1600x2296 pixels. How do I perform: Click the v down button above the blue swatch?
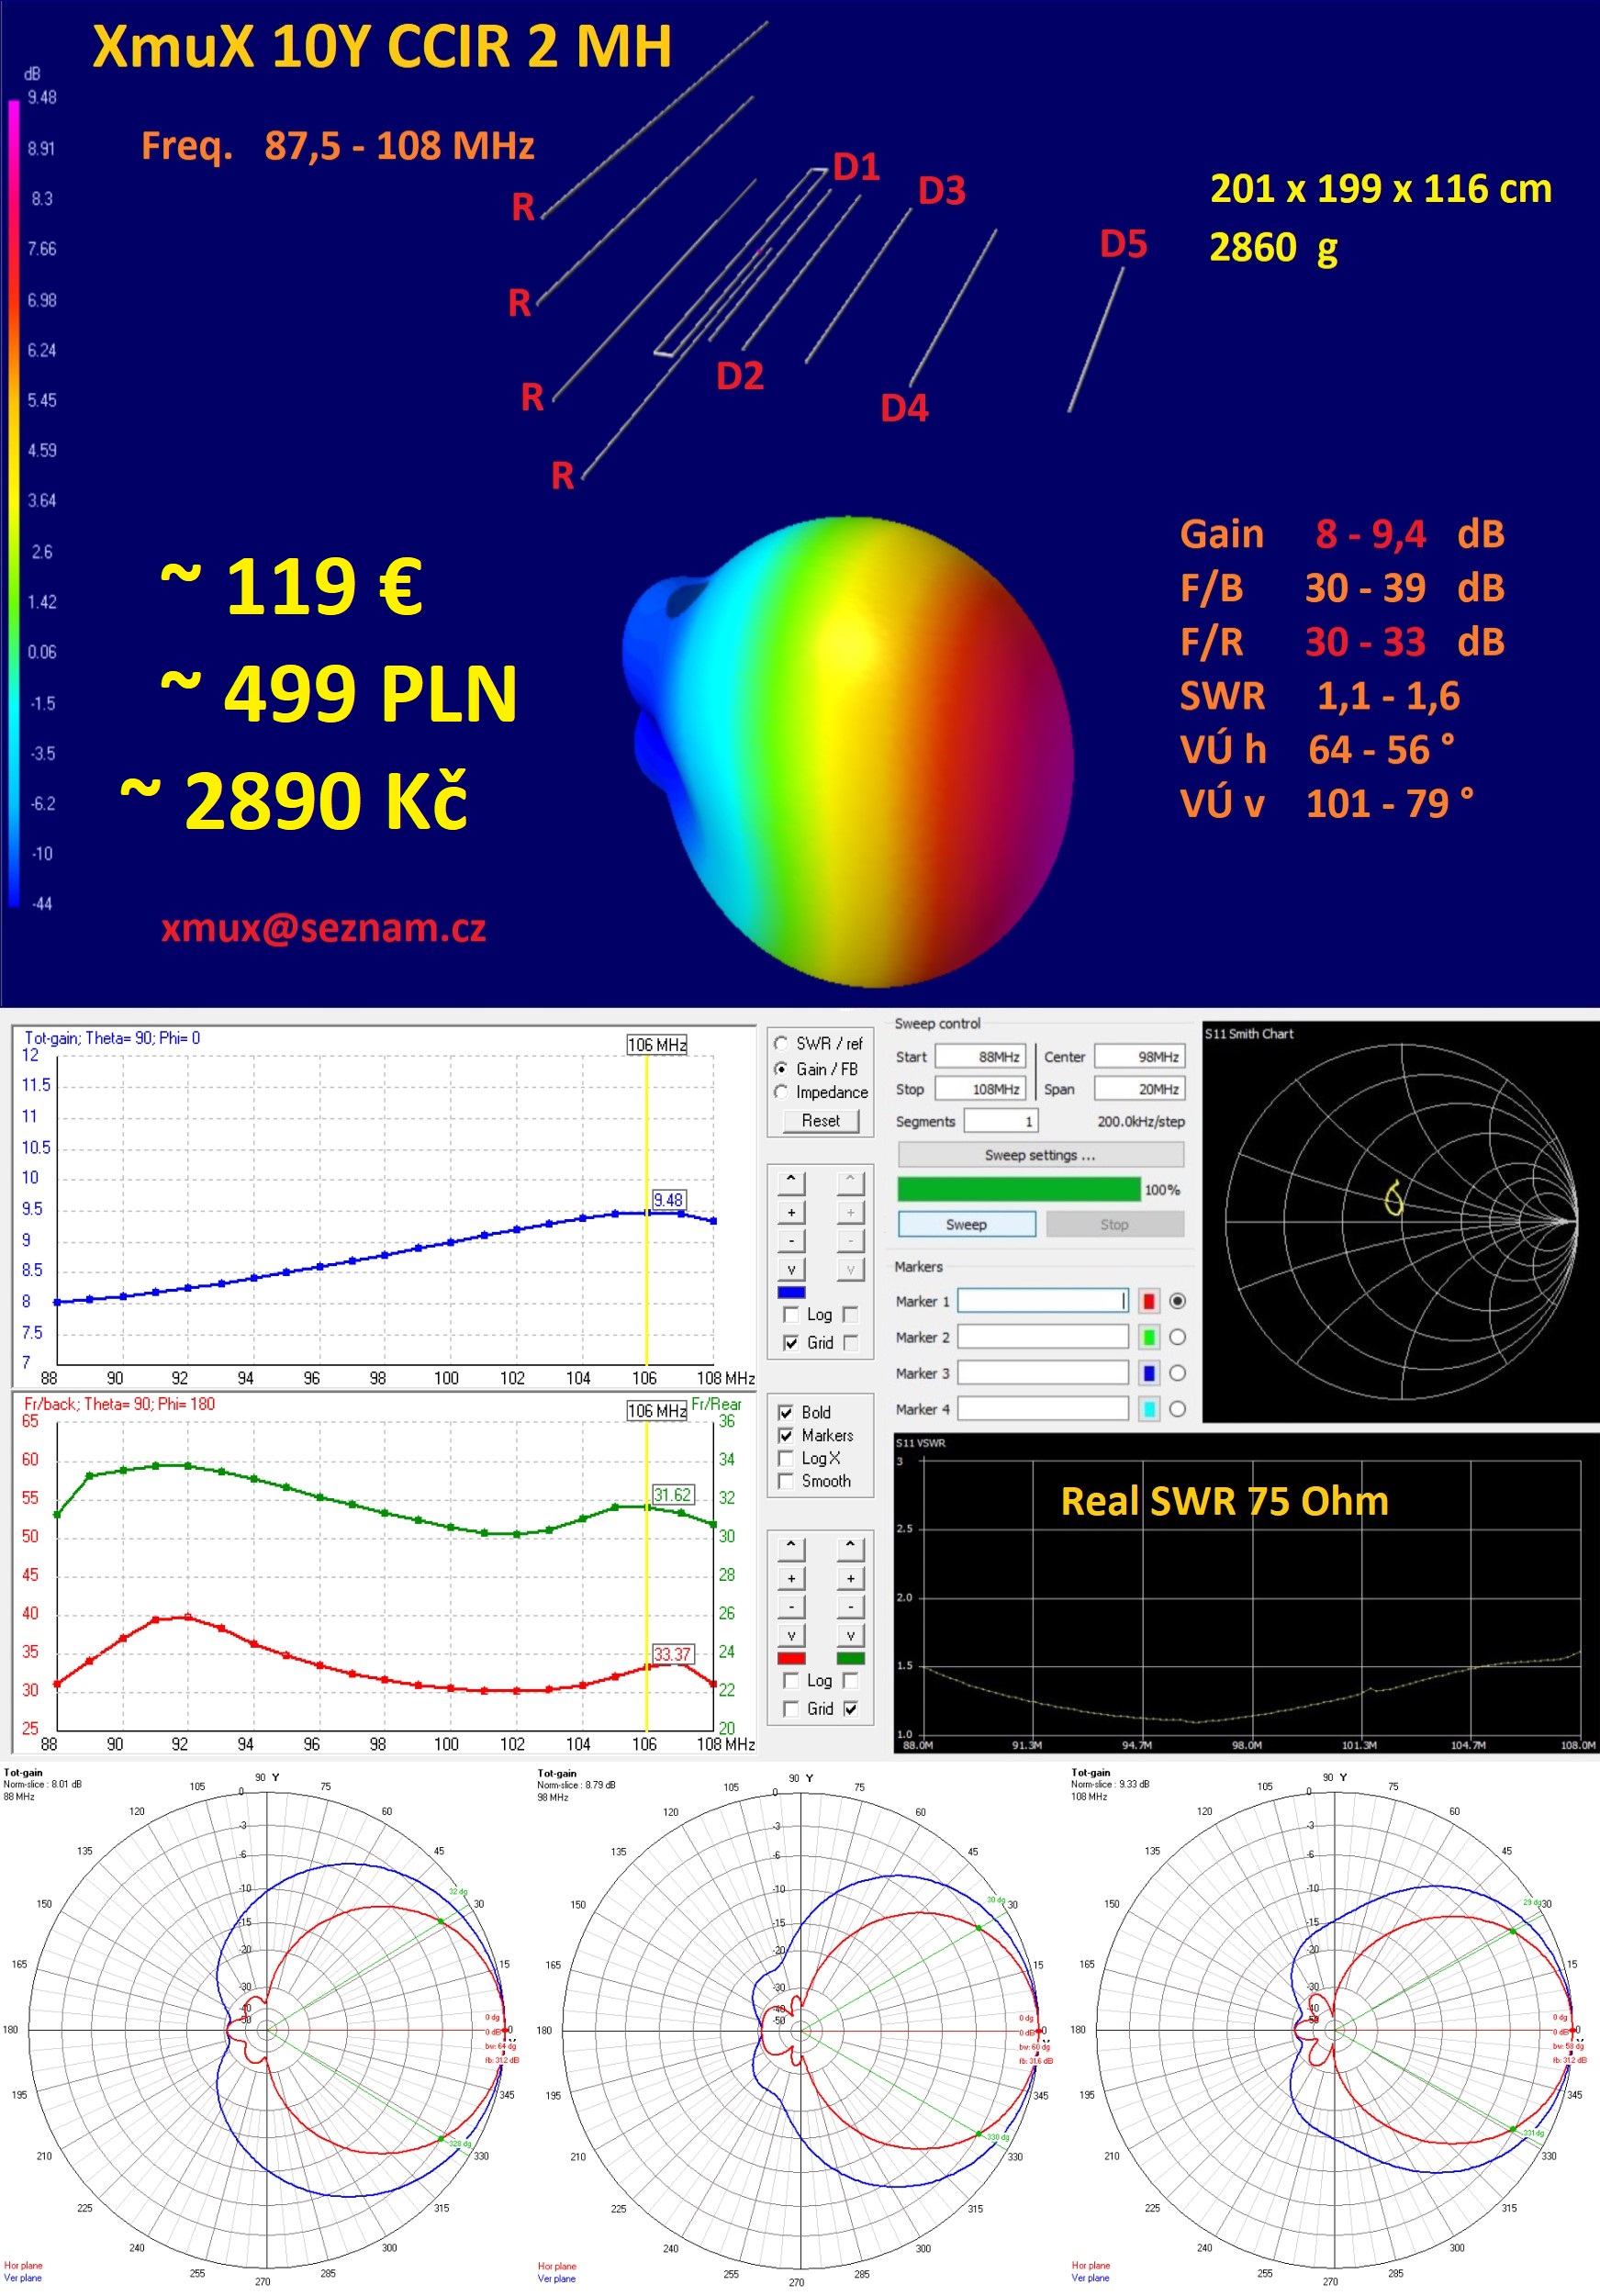791,1270
